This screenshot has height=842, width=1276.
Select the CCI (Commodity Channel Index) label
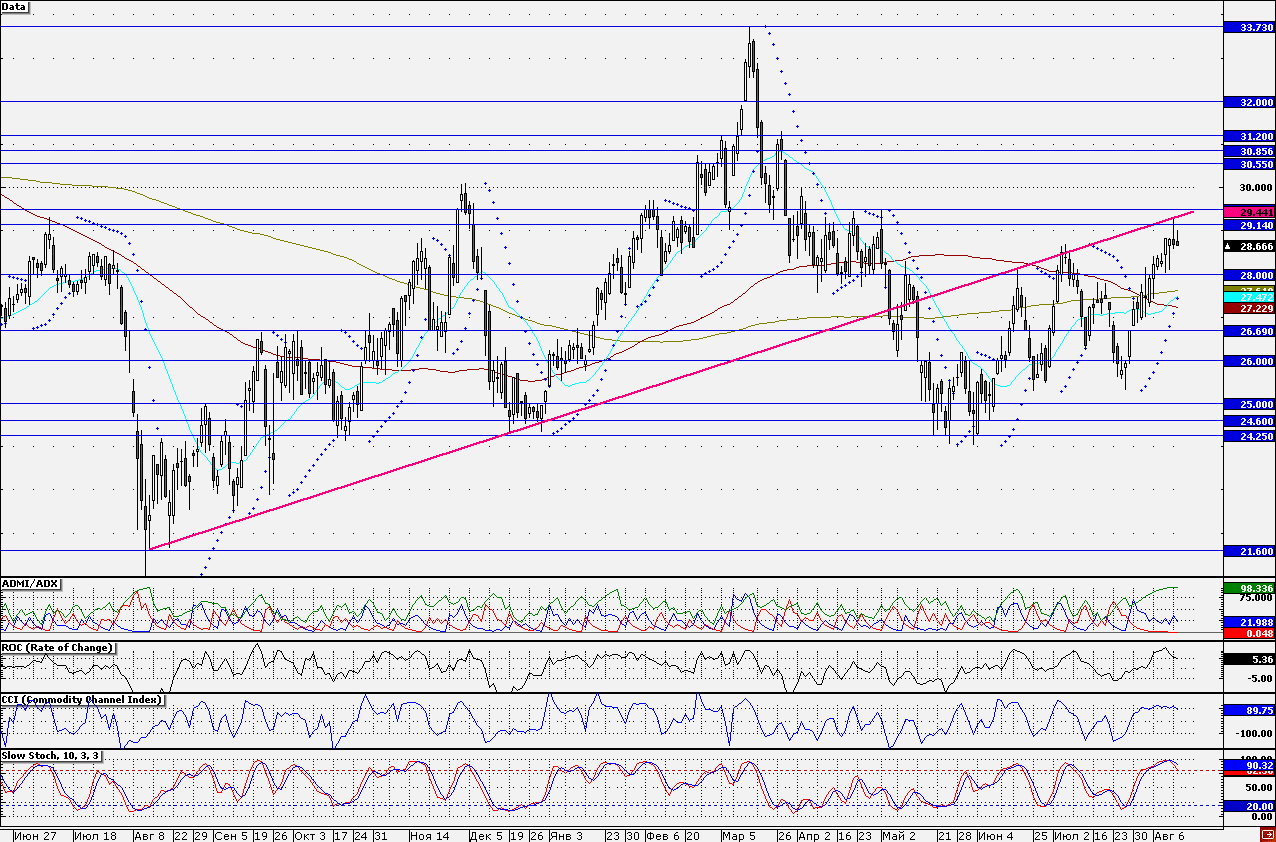coord(82,699)
